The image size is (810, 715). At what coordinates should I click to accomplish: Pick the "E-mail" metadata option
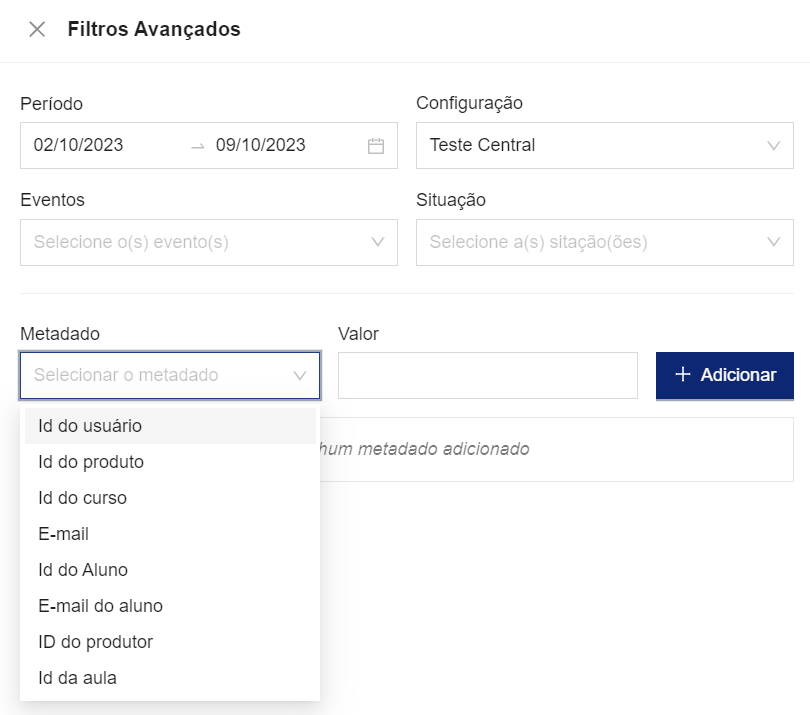coord(64,534)
